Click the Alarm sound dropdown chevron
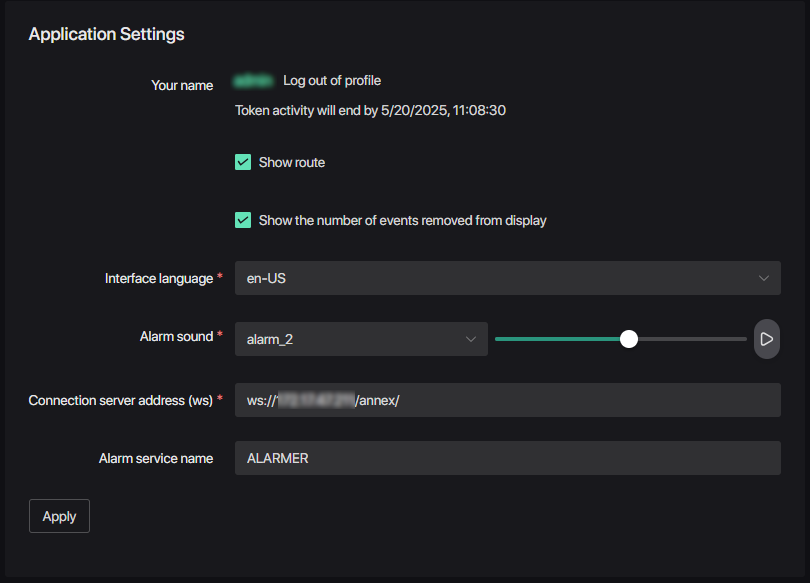This screenshot has height=583, width=810. 471,339
